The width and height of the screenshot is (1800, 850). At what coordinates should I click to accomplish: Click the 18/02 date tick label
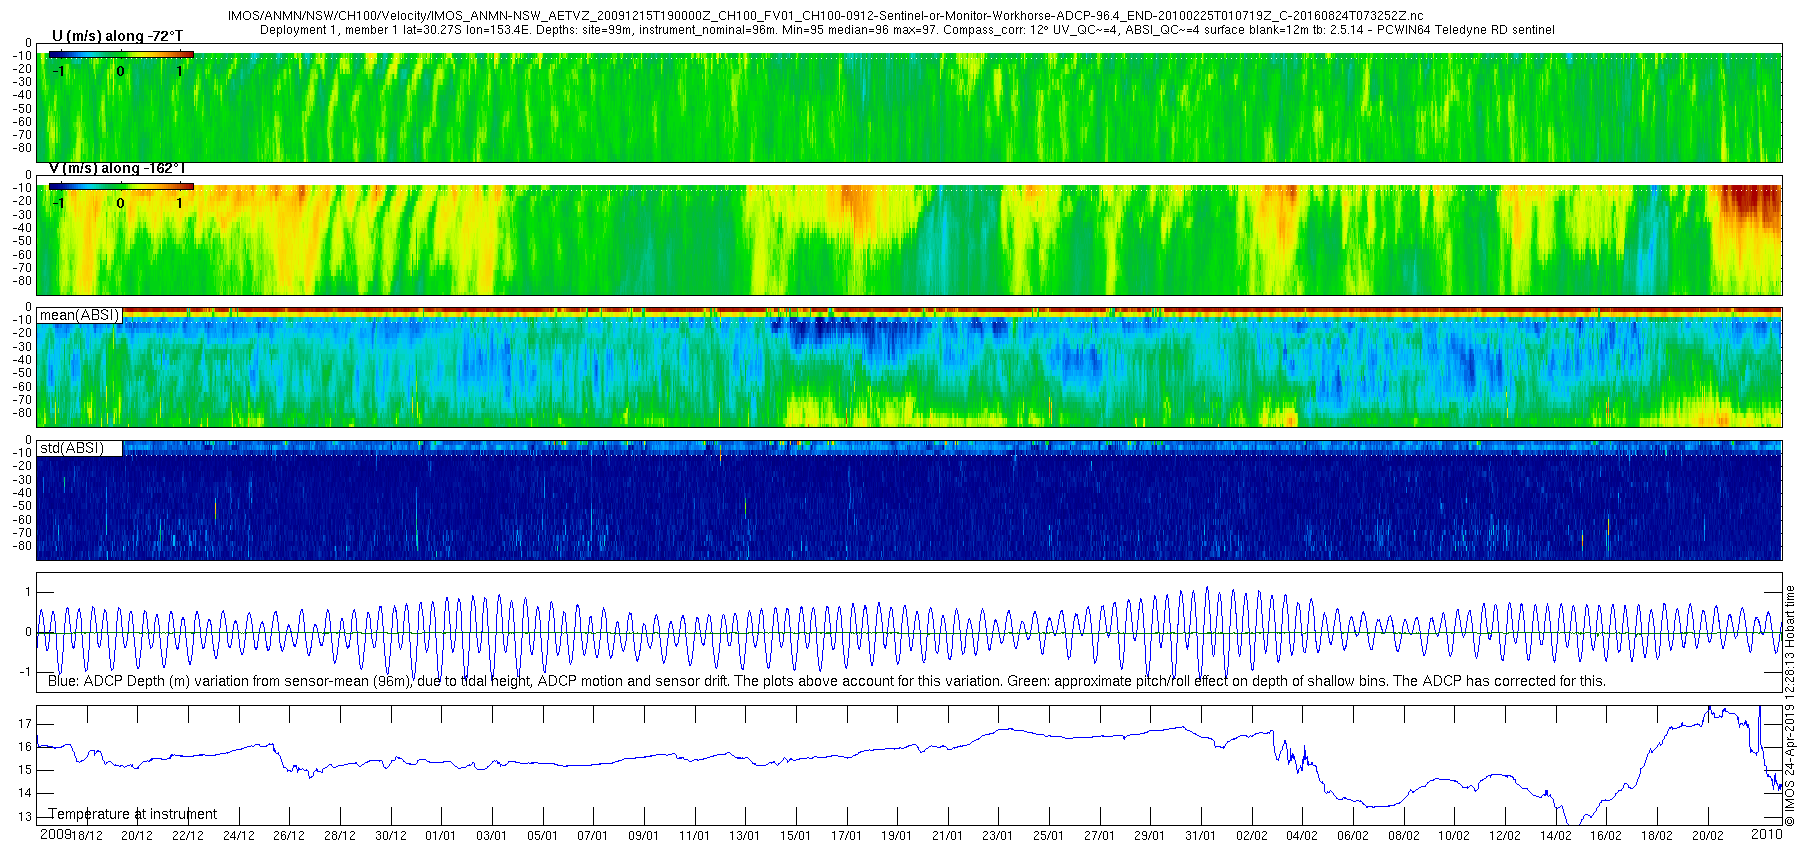point(1657,836)
